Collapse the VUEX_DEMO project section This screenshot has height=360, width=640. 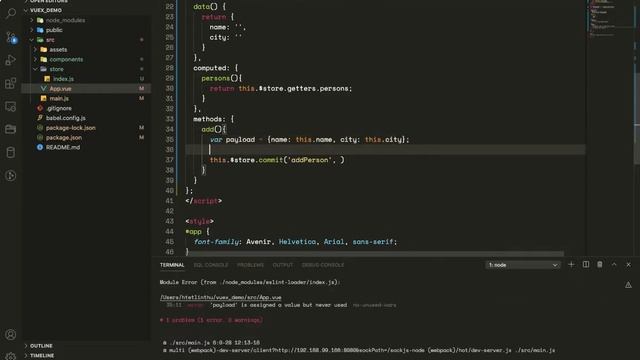click(46, 10)
